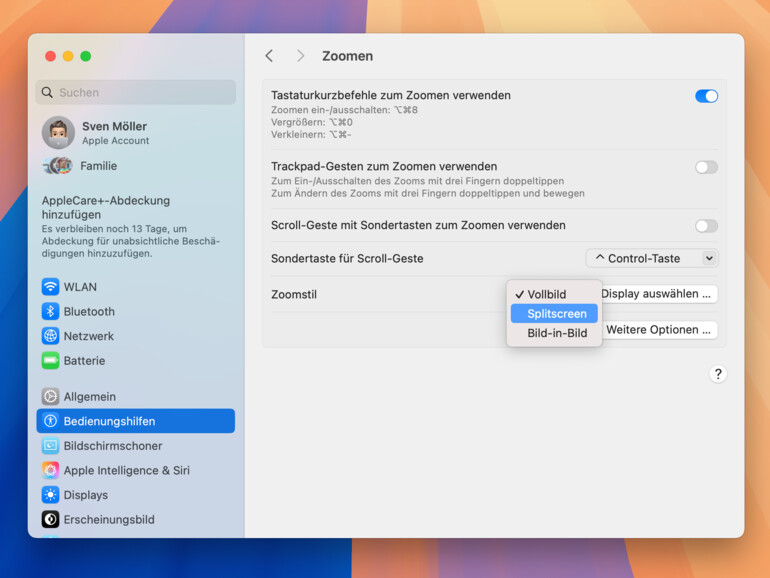The height and width of the screenshot is (578, 770).
Task: Open Bluetooth settings via its icon
Action: [50, 311]
